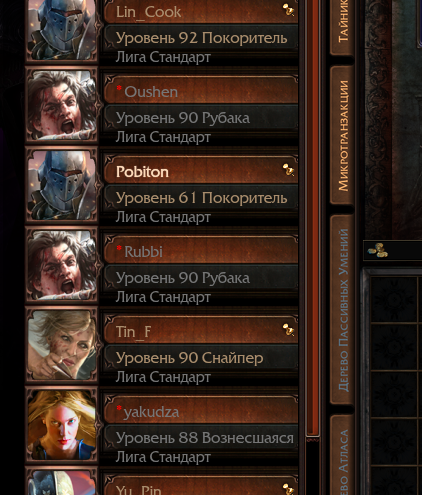This screenshot has height=495, width=422.
Task: Click the red asterisk beside Oushen
Action: click(119, 88)
